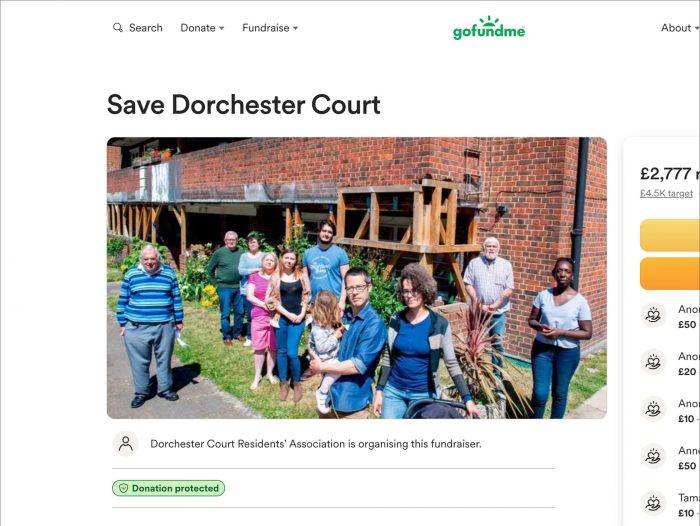Viewport: 700px width, 526px height.
Task: Click the Search menu text
Action: [146, 28]
